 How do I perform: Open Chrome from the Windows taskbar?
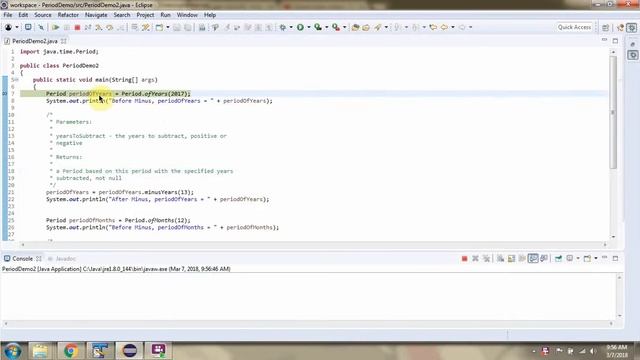(70, 350)
